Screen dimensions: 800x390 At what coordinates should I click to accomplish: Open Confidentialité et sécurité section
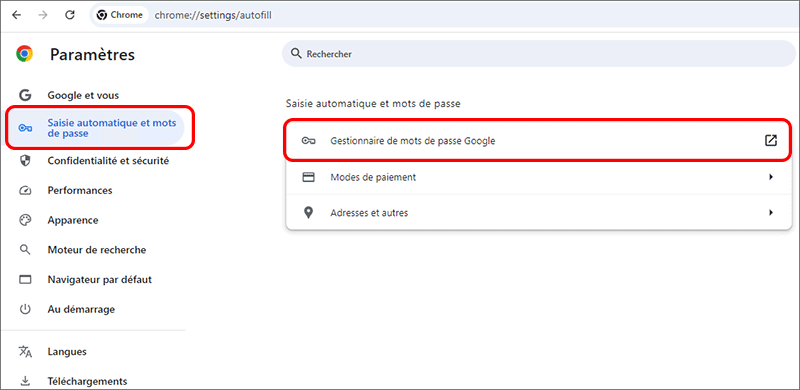(108, 161)
